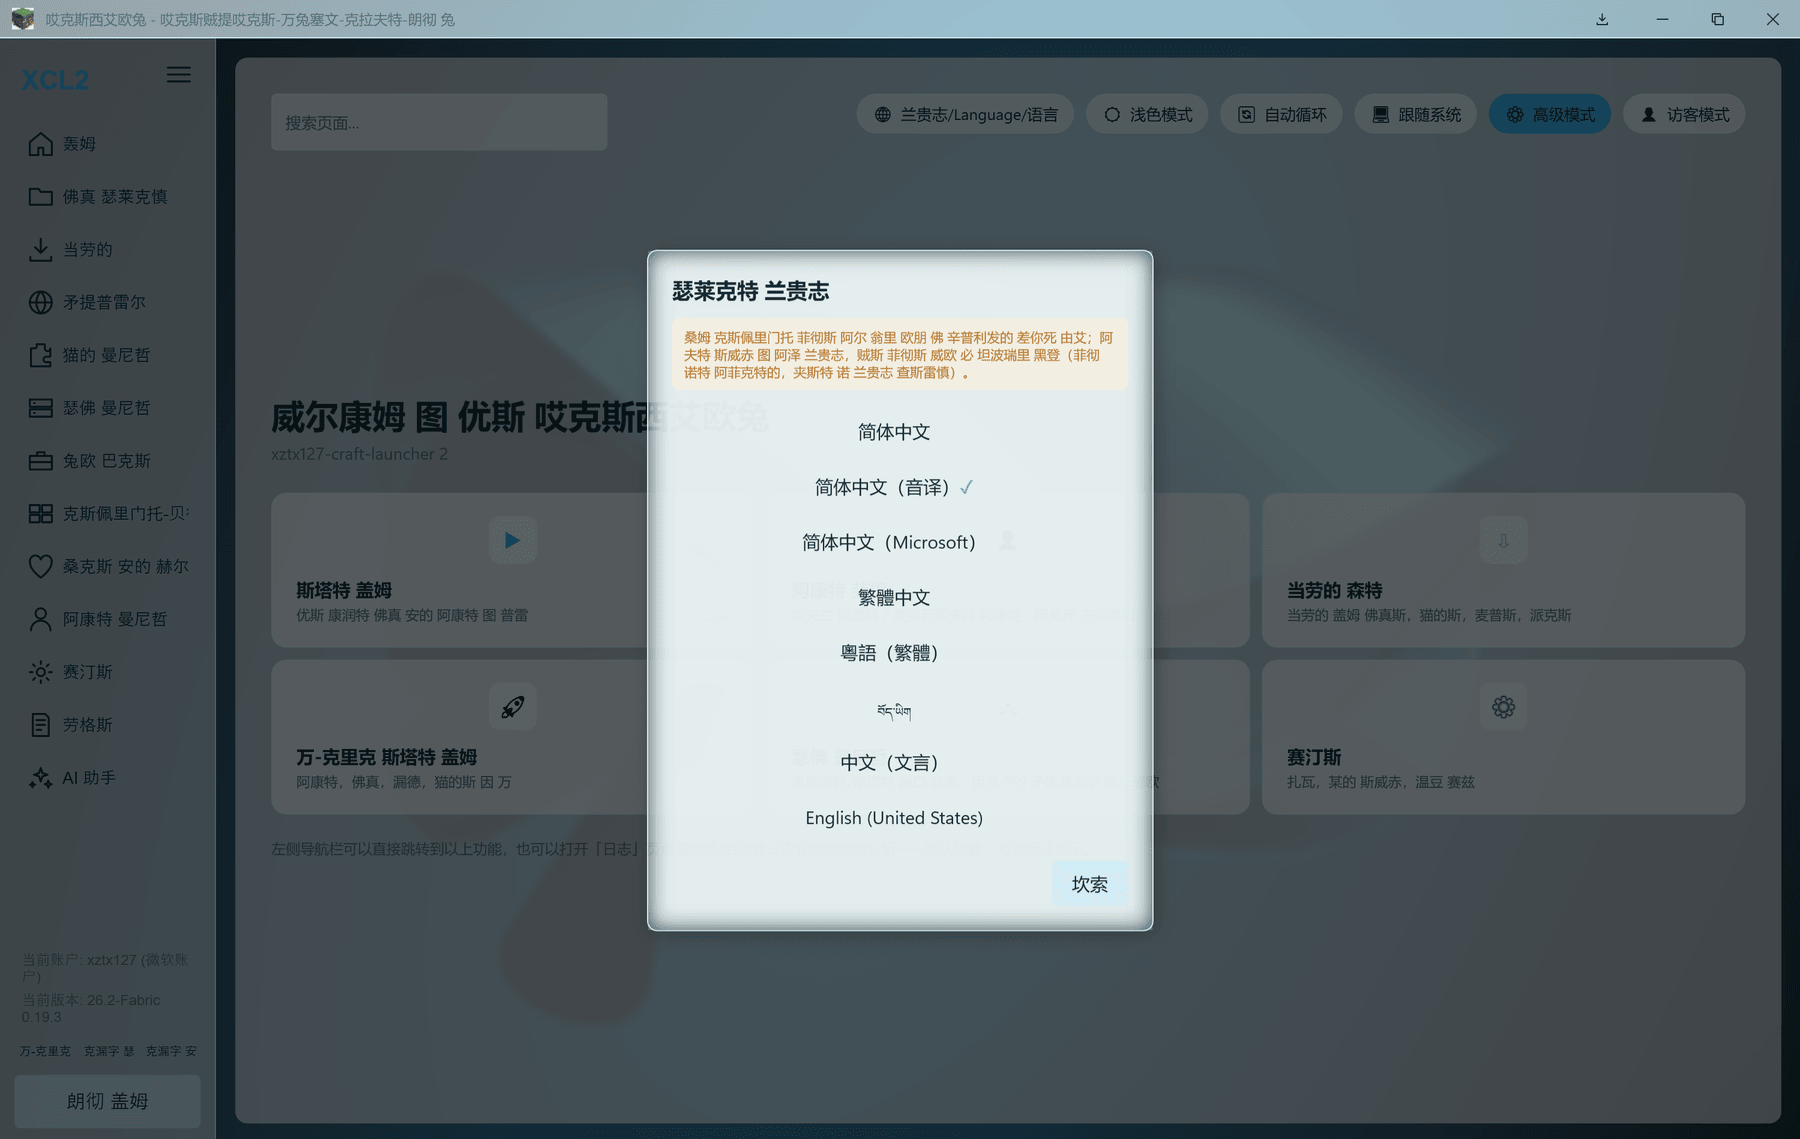Click the 克溷字 瑟 bottom shortcut
Image resolution: width=1800 pixels, height=1139 pixels.
point(109,1051)
